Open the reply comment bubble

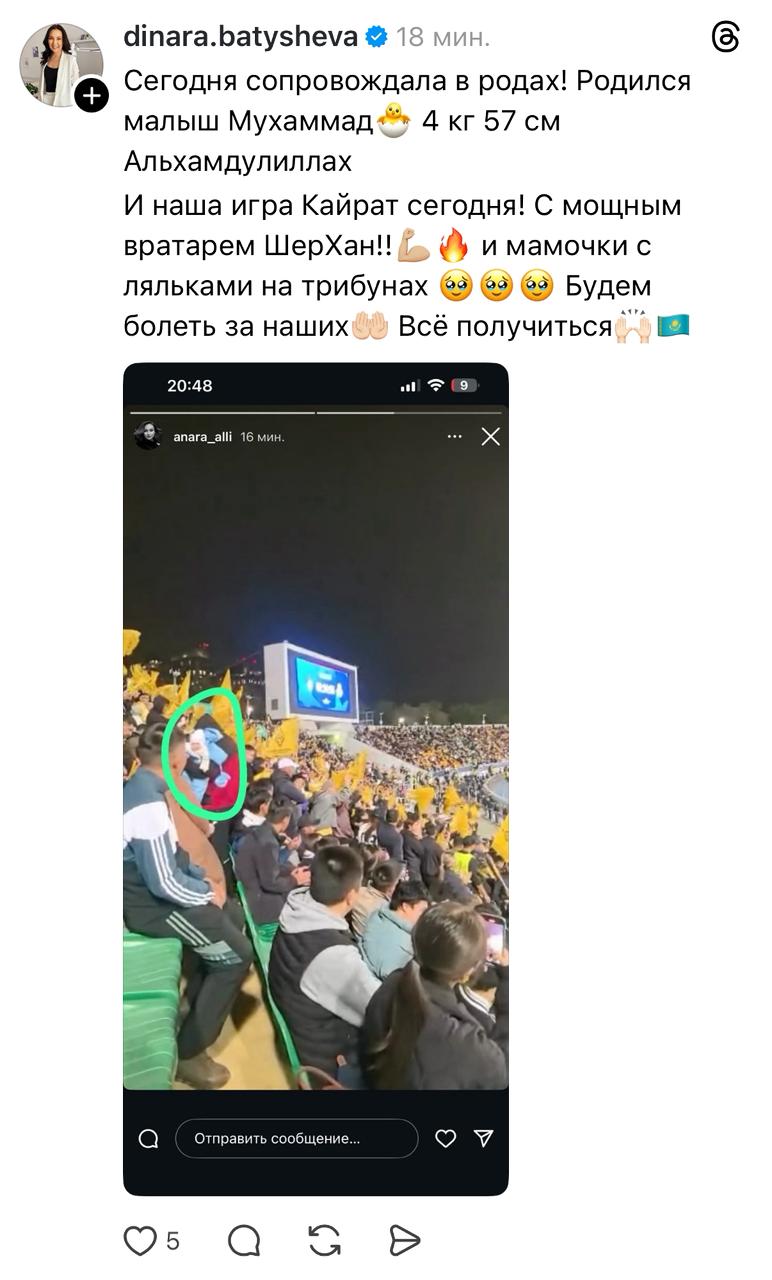coord(244,1241)
